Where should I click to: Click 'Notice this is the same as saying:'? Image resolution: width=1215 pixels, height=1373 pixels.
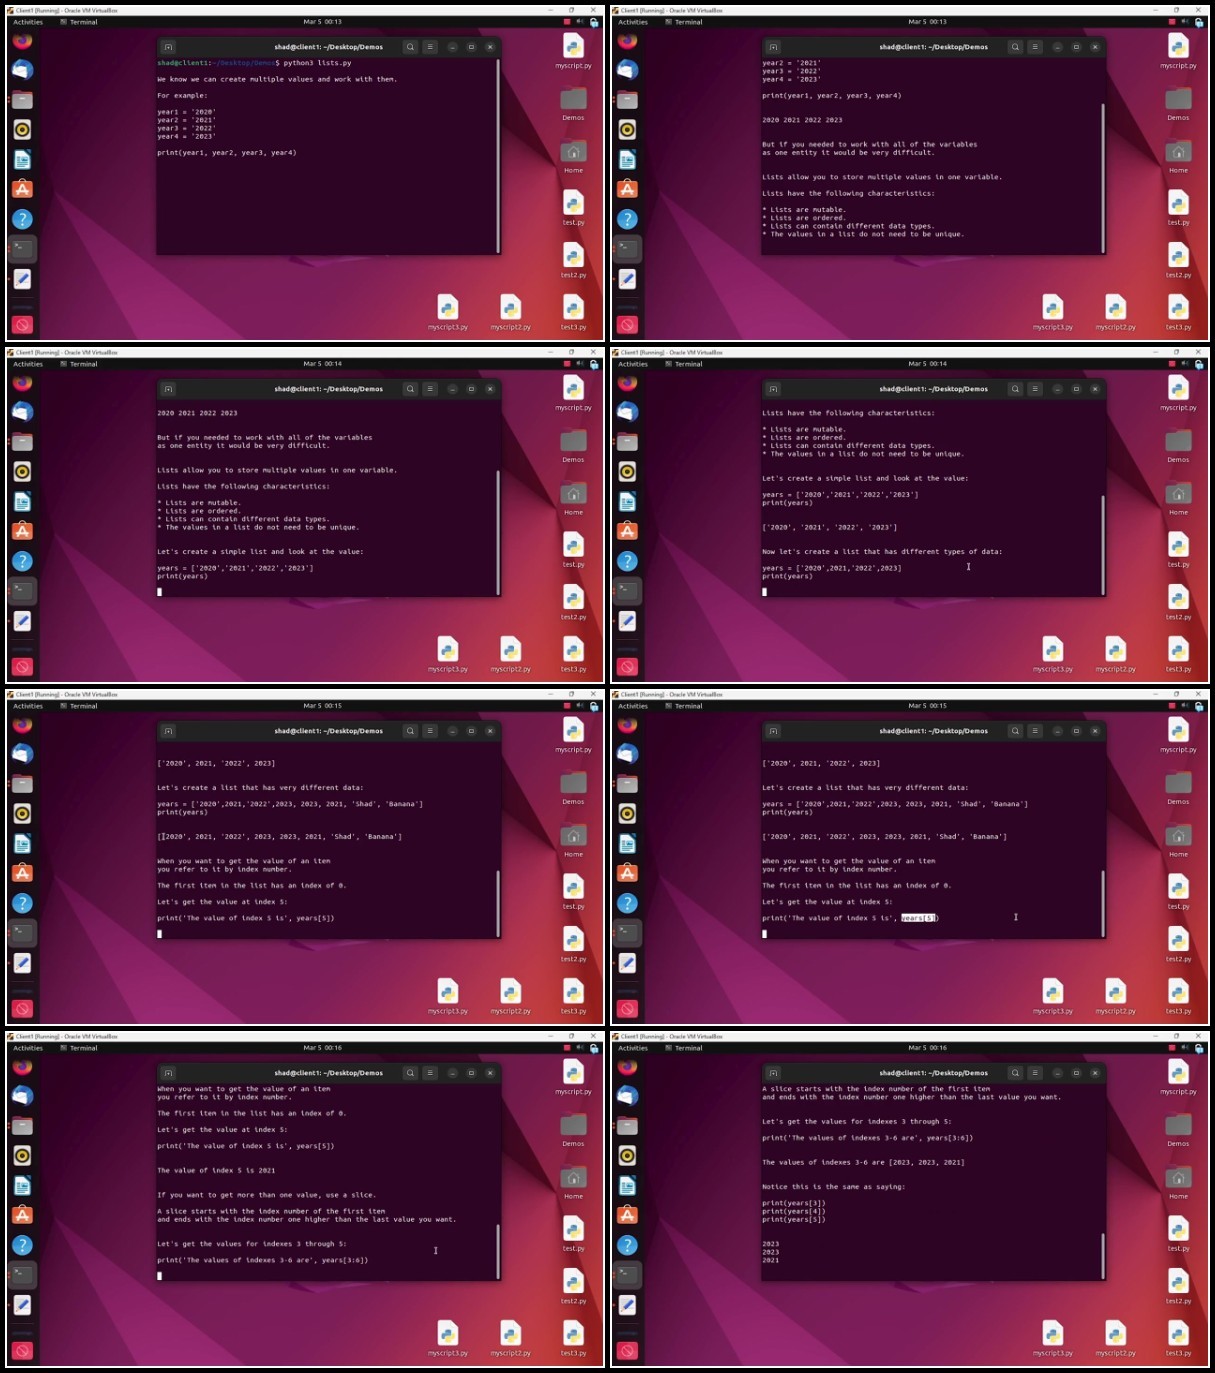833,1187
